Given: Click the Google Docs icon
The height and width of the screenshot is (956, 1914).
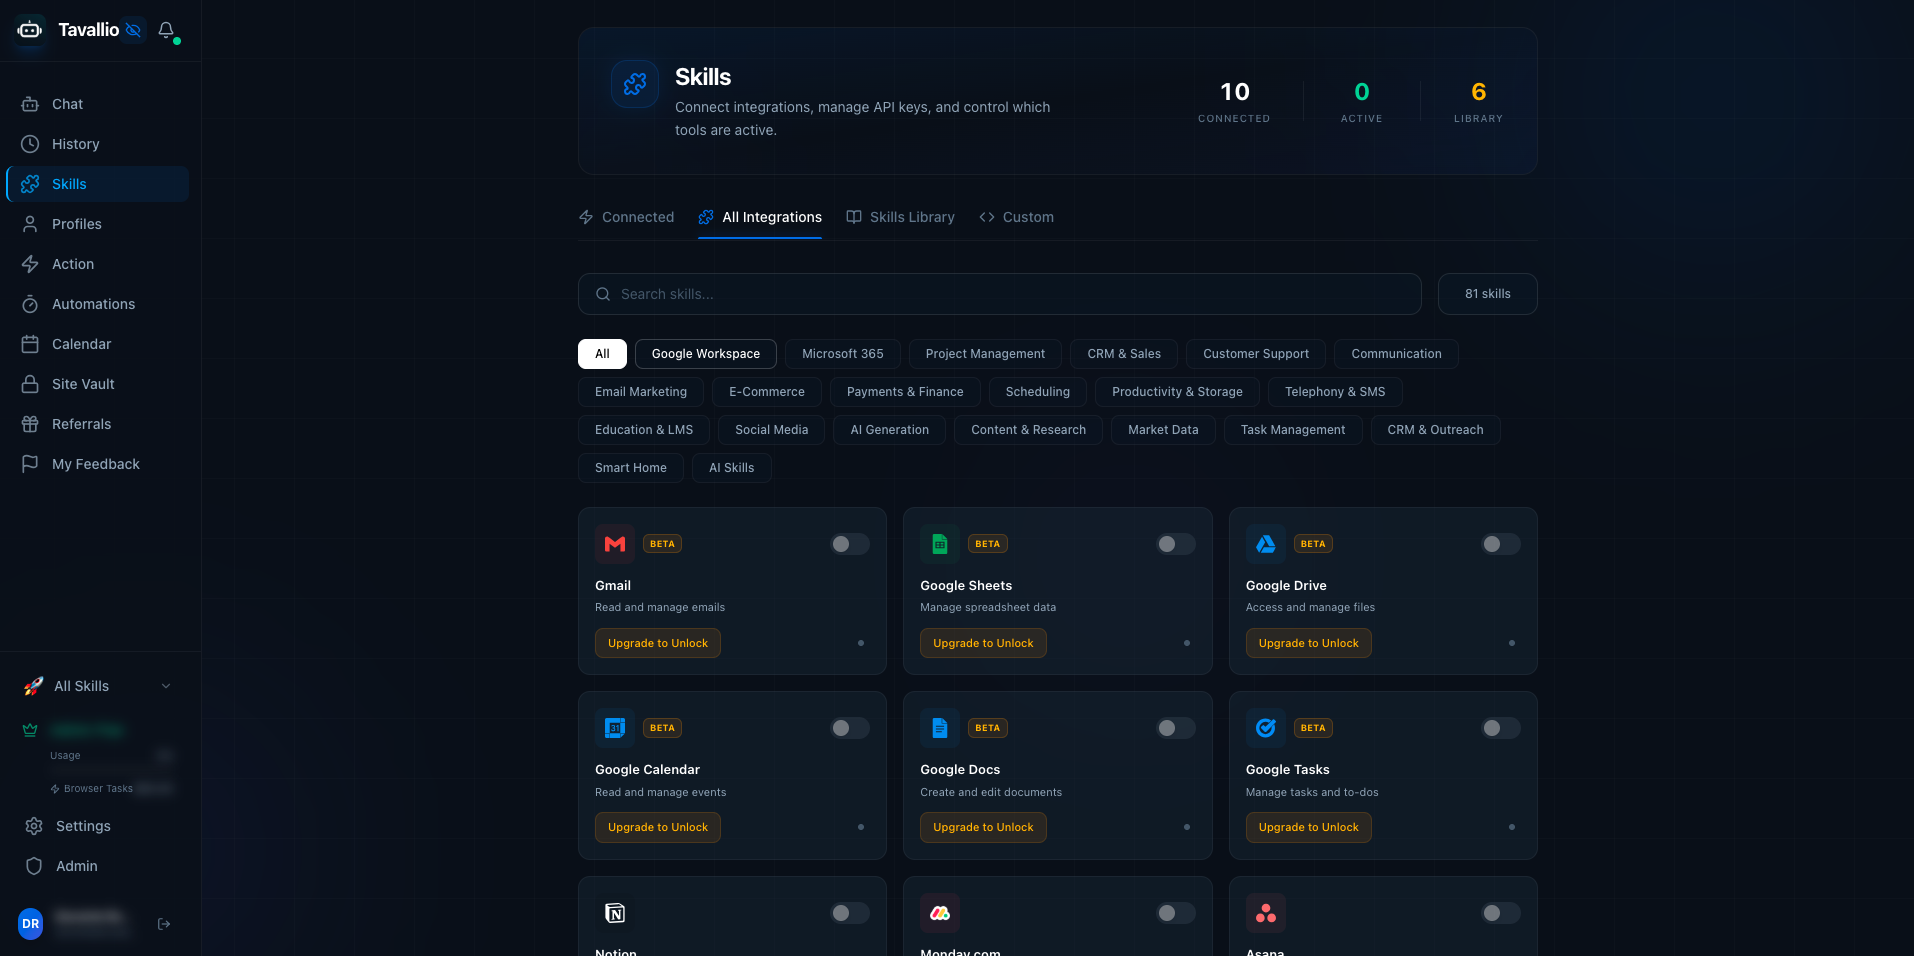Looking at the screenshot, I should (940, 728).
